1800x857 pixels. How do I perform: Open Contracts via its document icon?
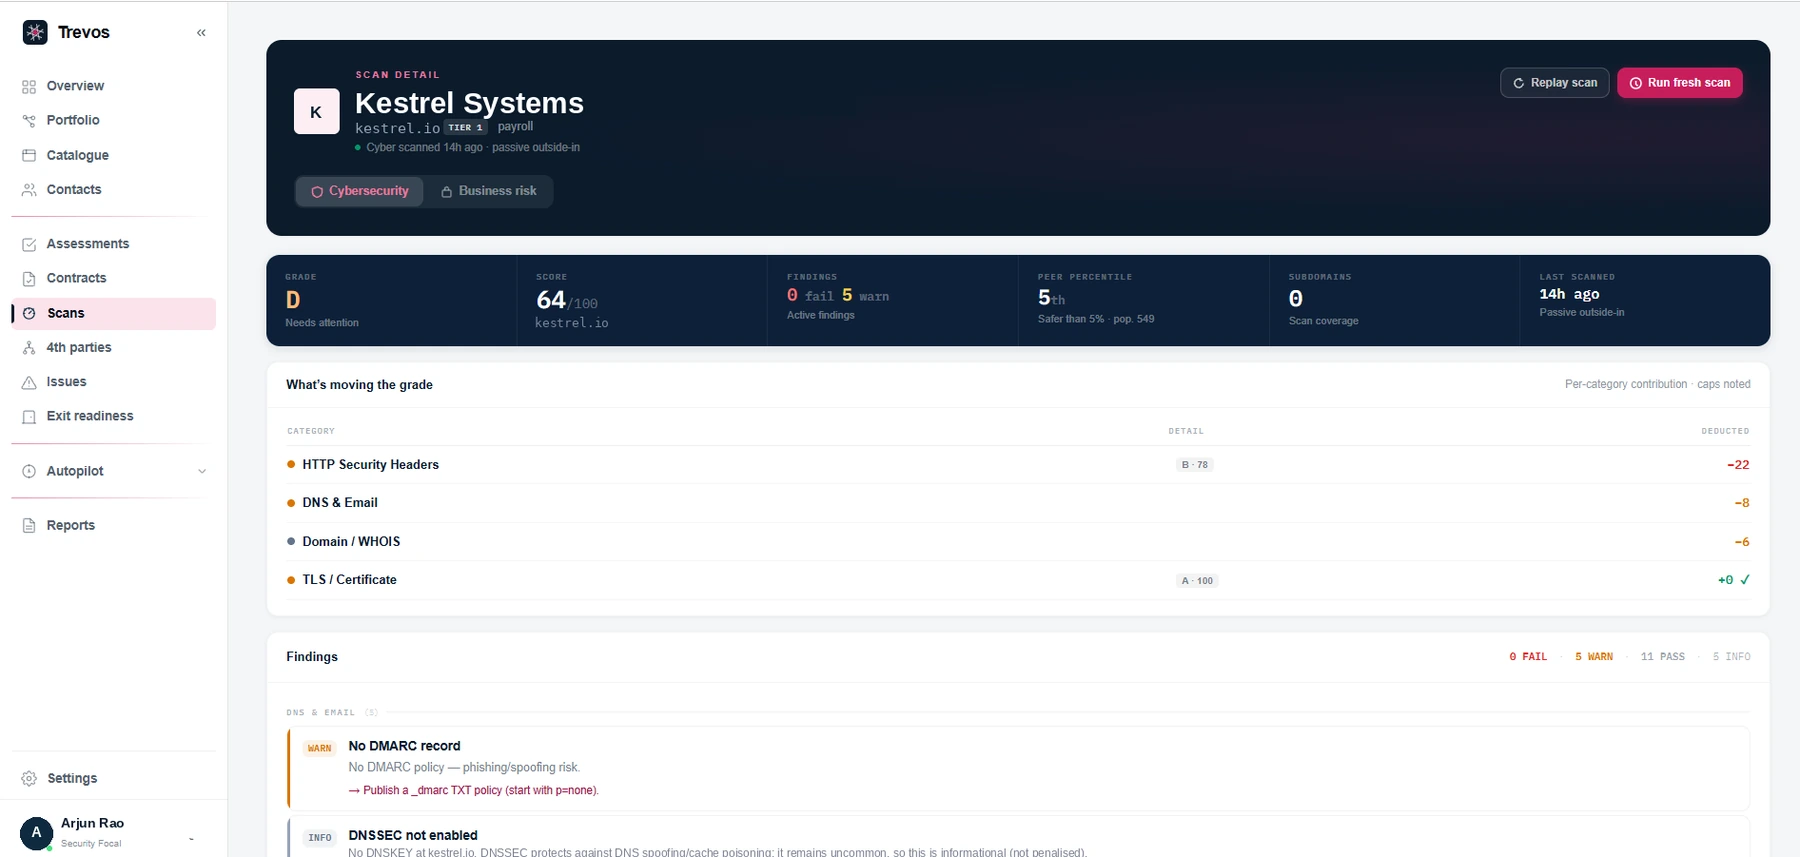(29, 279)
